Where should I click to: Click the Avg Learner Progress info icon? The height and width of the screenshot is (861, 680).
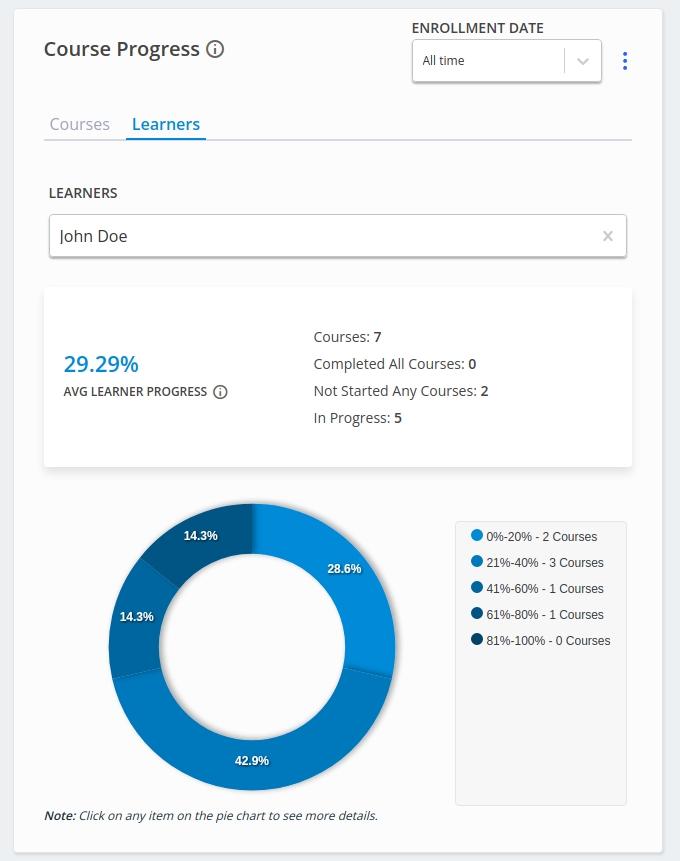220,392
